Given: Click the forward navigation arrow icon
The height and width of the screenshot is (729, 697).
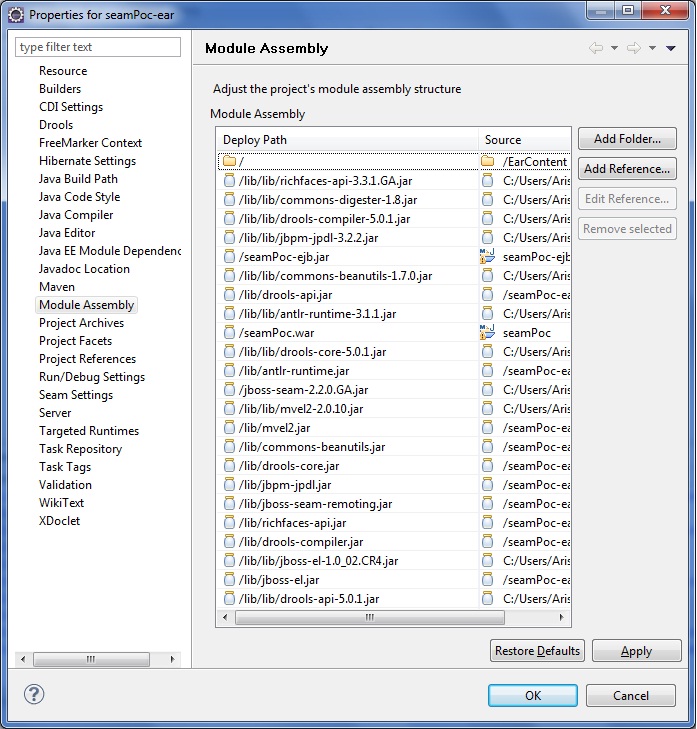Looking at the screenshot, I should pyautogui.click(x=634, y=48).
